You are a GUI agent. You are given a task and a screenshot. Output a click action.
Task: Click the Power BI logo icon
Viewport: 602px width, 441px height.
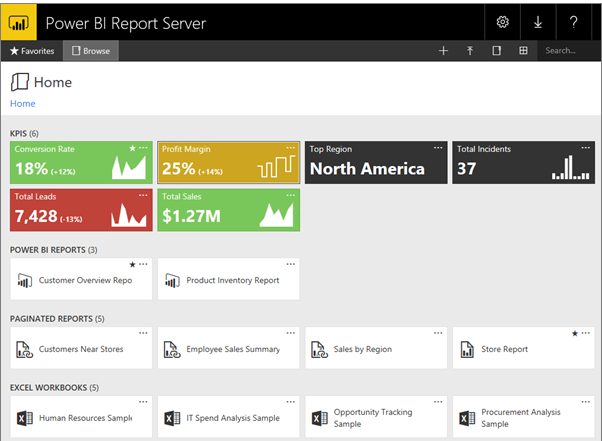click(x=18, y=22)
